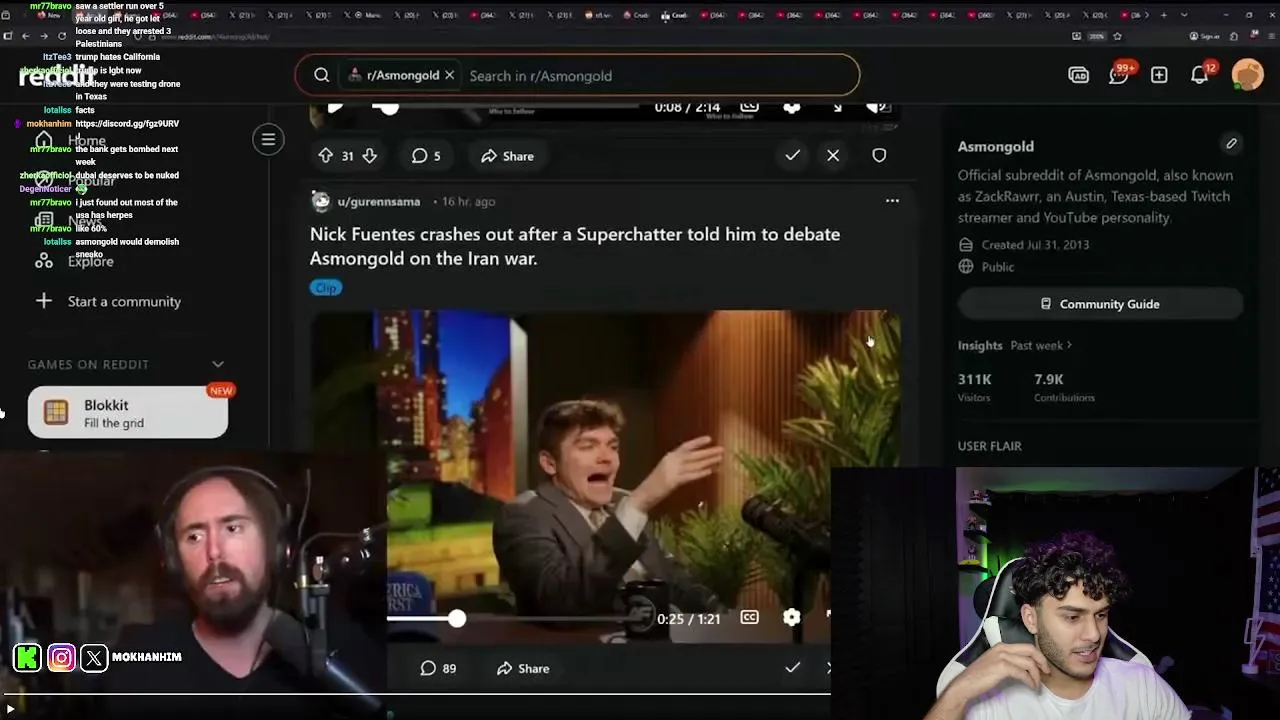Click the Clip flair tag
Image resolution: width=1280 pixels, height=720 pixels.
coord(326,288)
